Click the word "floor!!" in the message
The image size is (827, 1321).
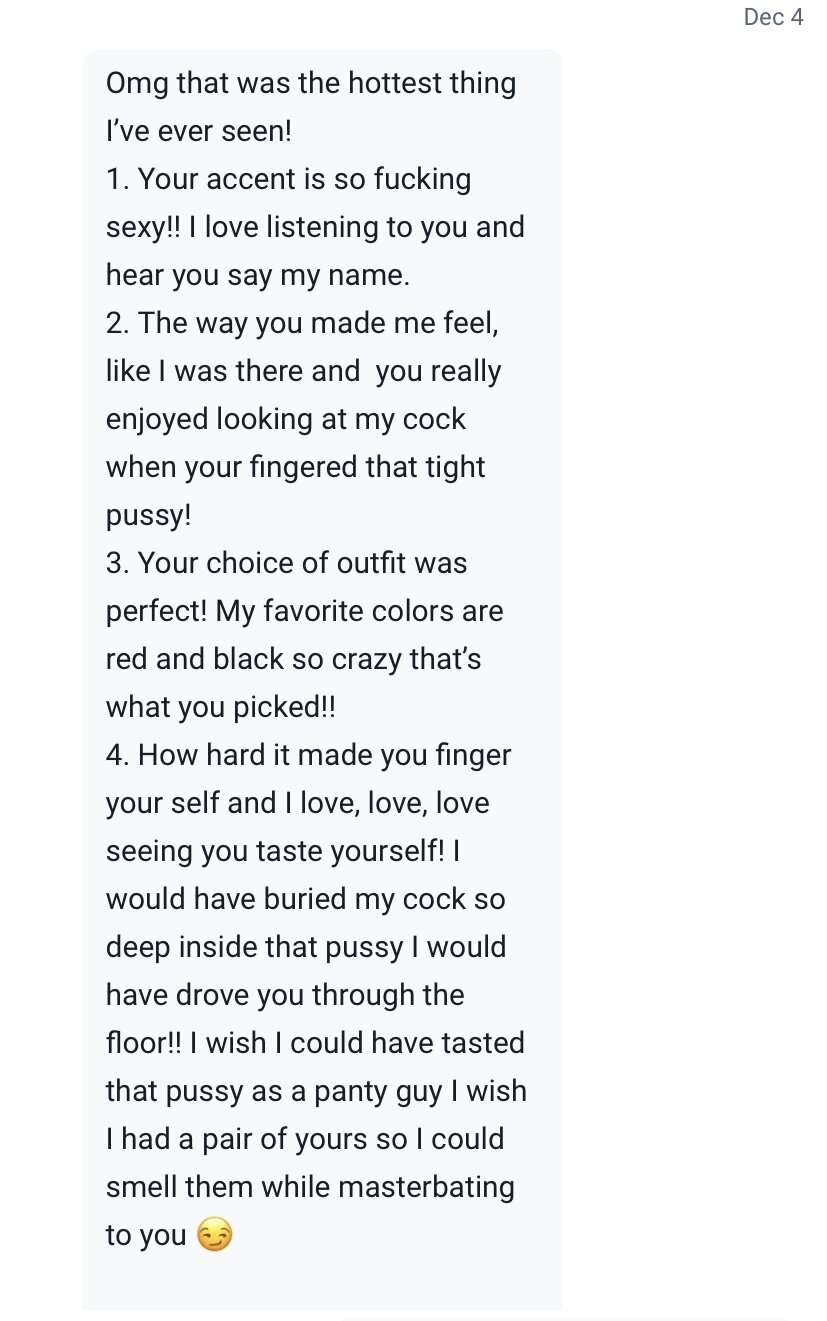(x=151, y=1043)
